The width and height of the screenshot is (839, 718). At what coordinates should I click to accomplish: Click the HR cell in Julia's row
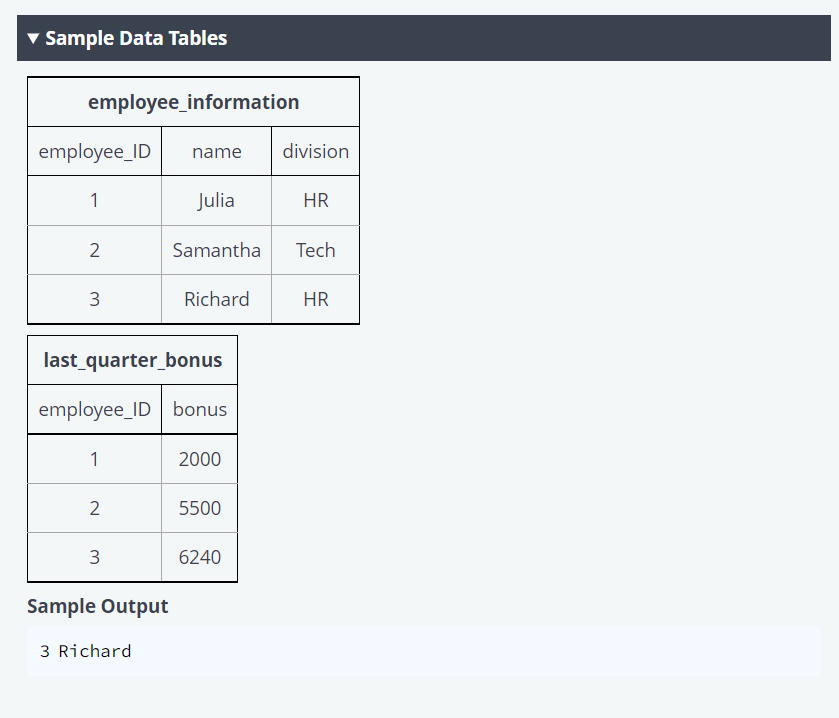[316, 201]
